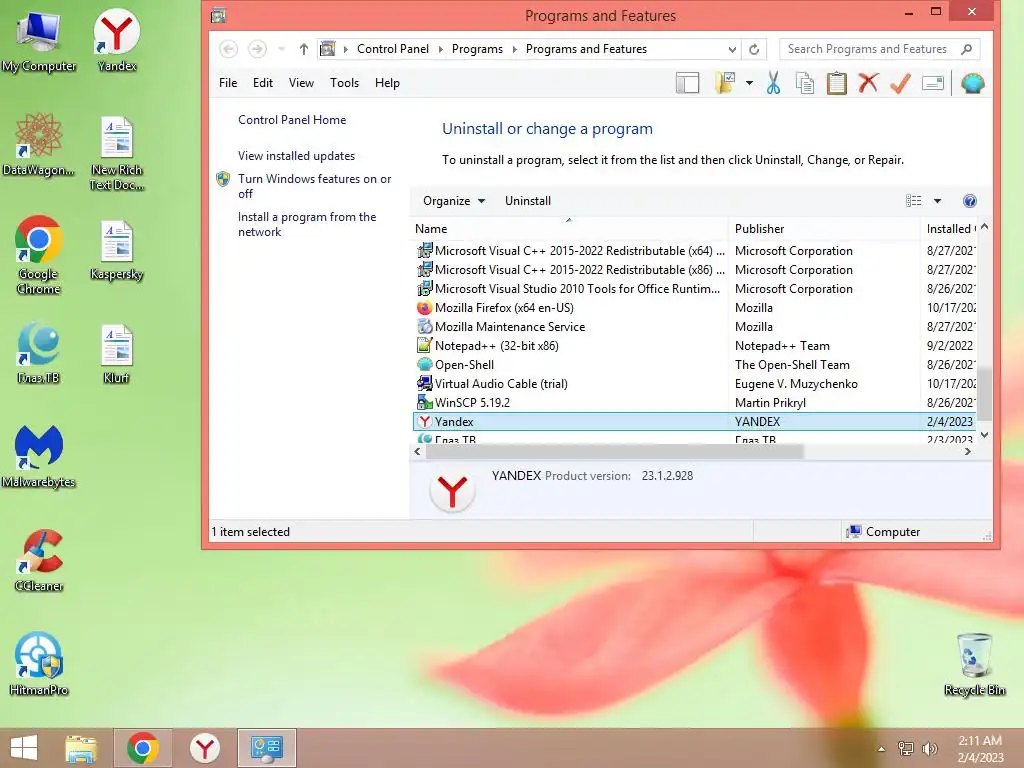Select the DataWagon desktop shortcut
The width and height of the screenshot is (1024, 768).
39,144
